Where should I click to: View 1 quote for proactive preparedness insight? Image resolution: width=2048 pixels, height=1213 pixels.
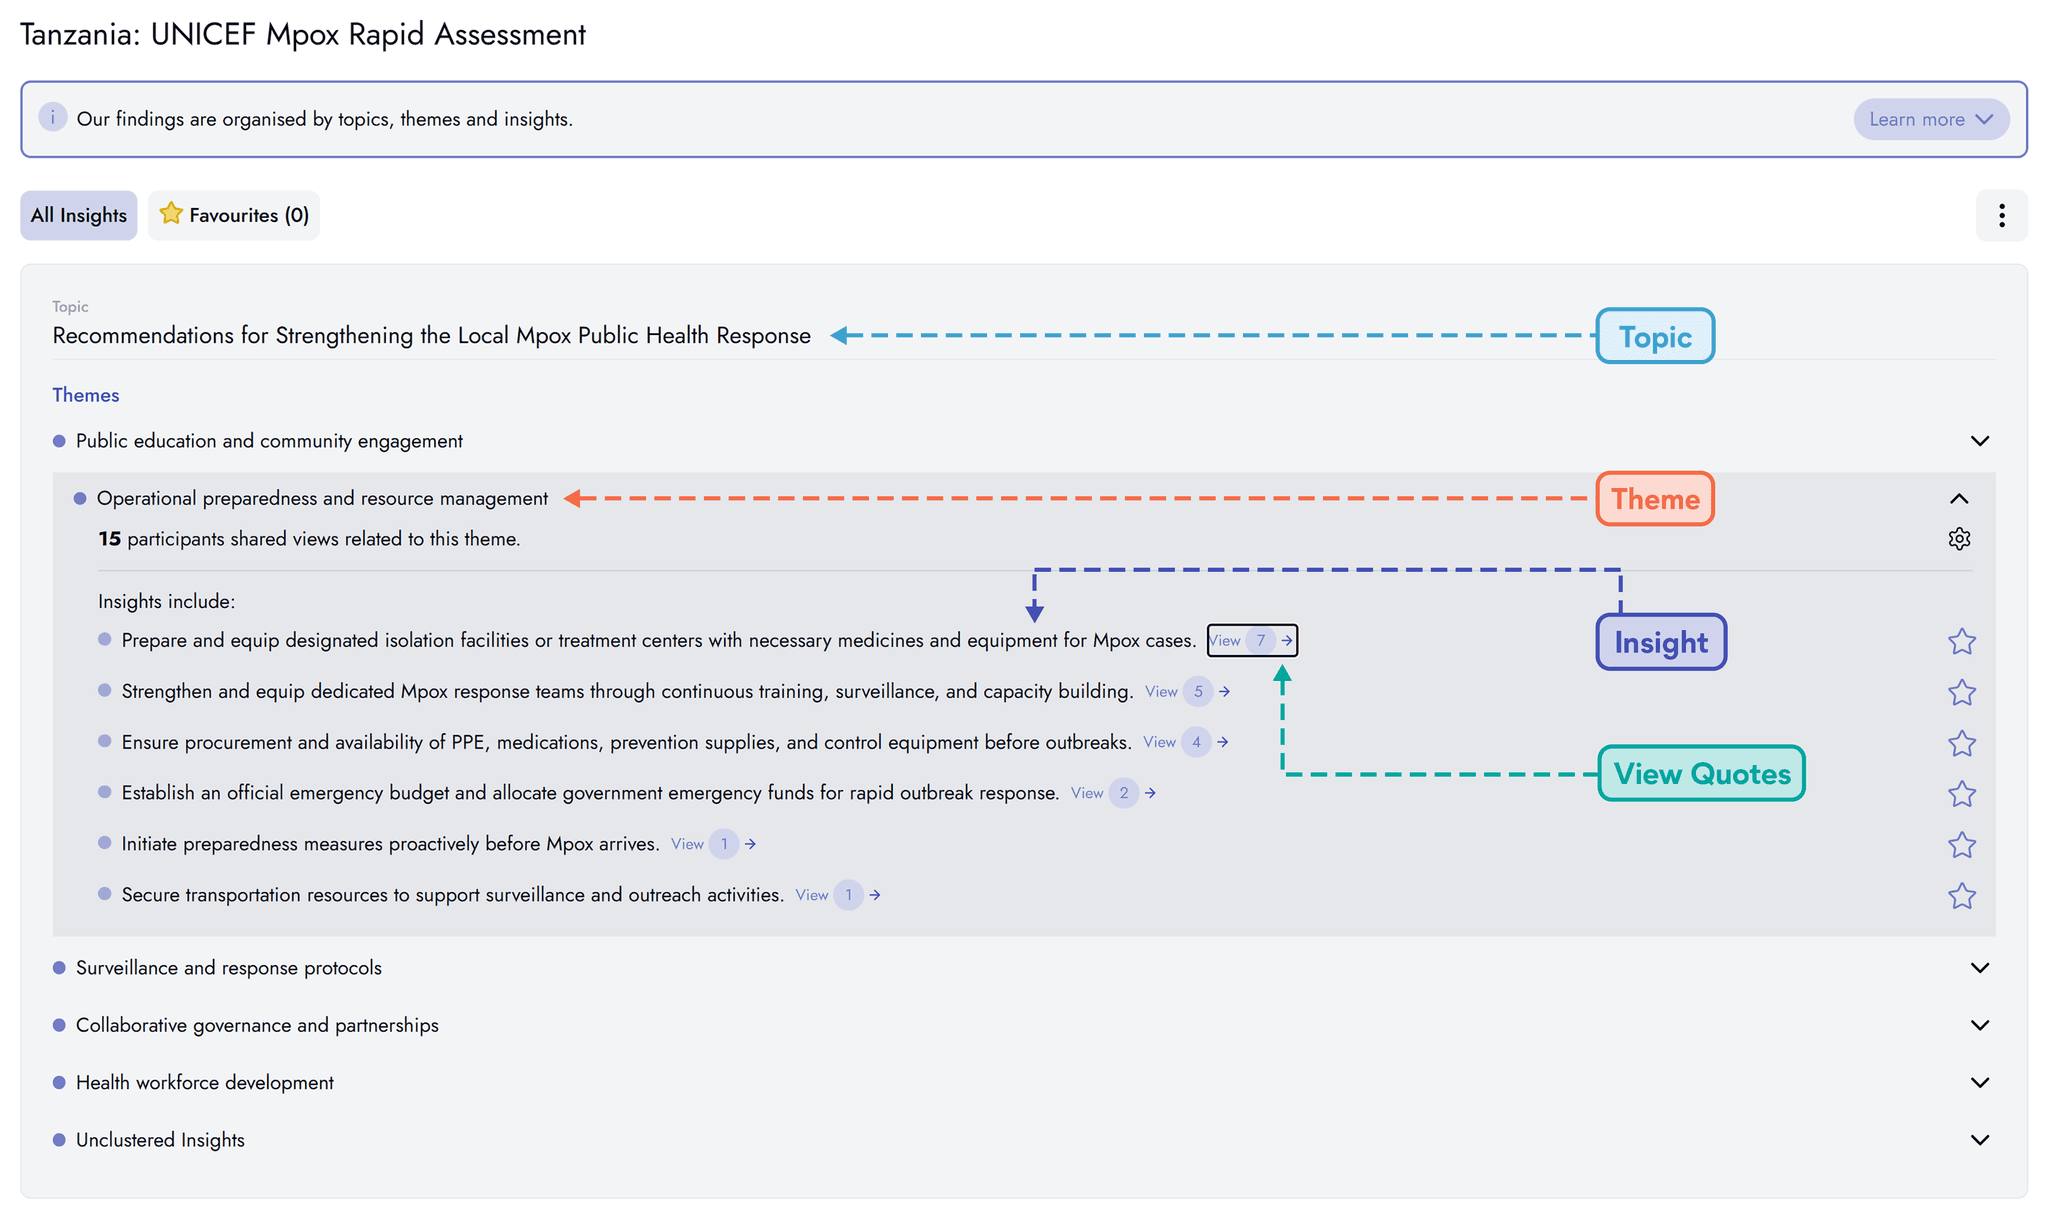coord(714,844)
